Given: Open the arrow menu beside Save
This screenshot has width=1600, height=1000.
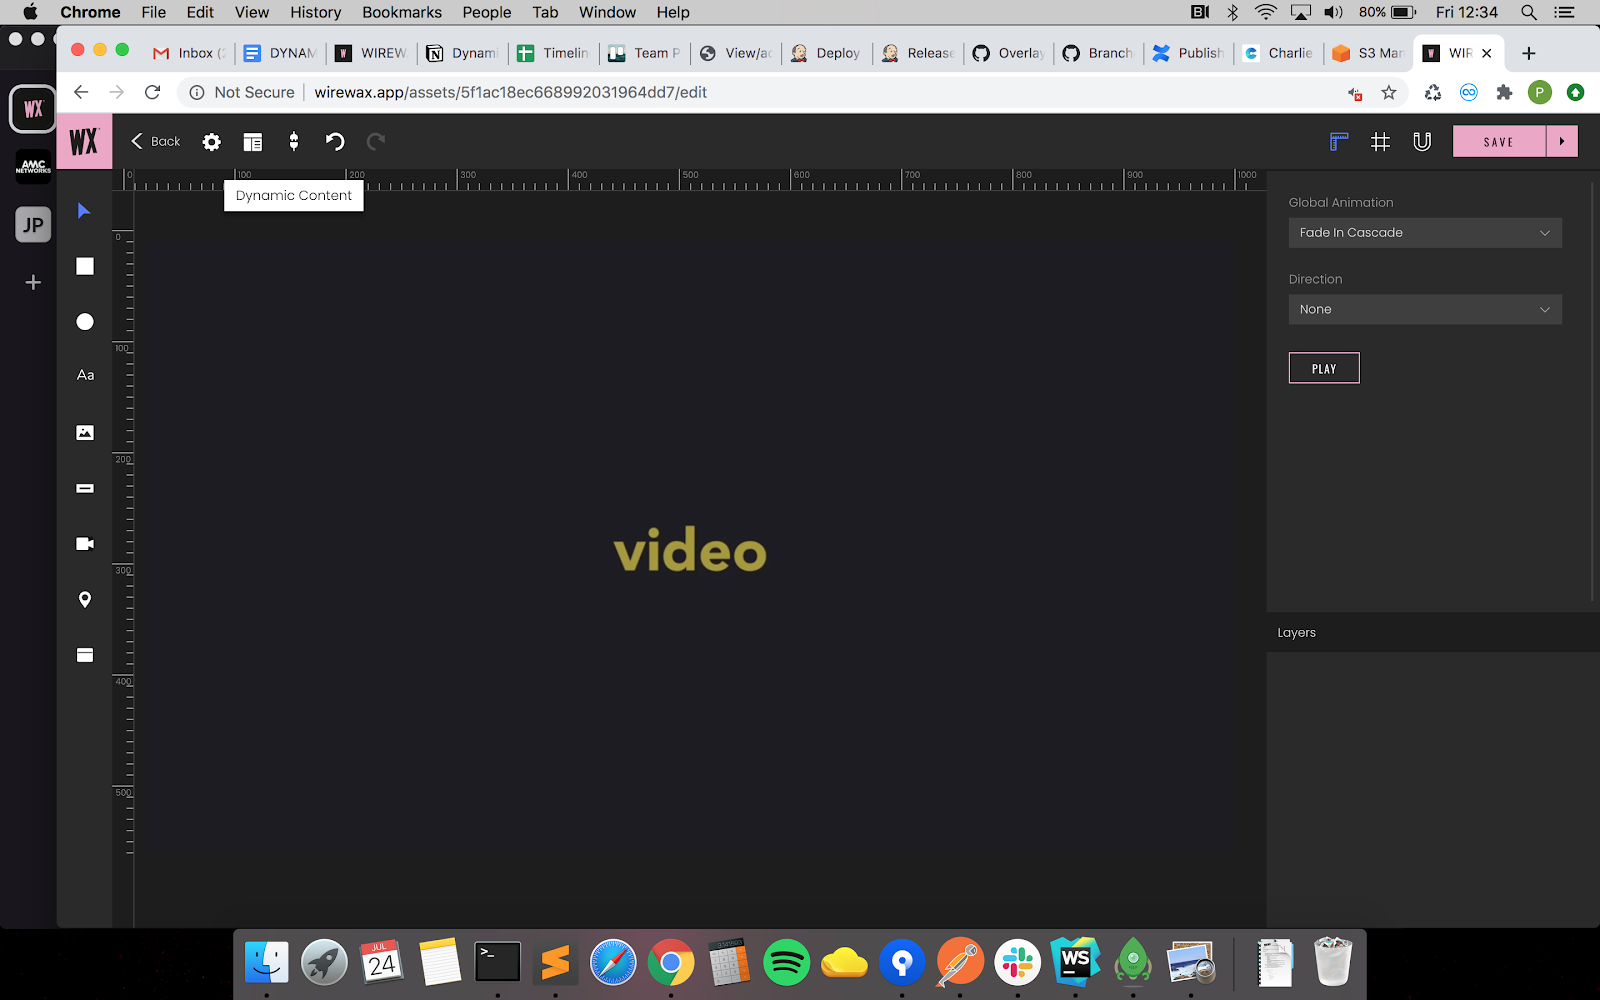Looking at the screenshot, I should (x=1561, y=142).
